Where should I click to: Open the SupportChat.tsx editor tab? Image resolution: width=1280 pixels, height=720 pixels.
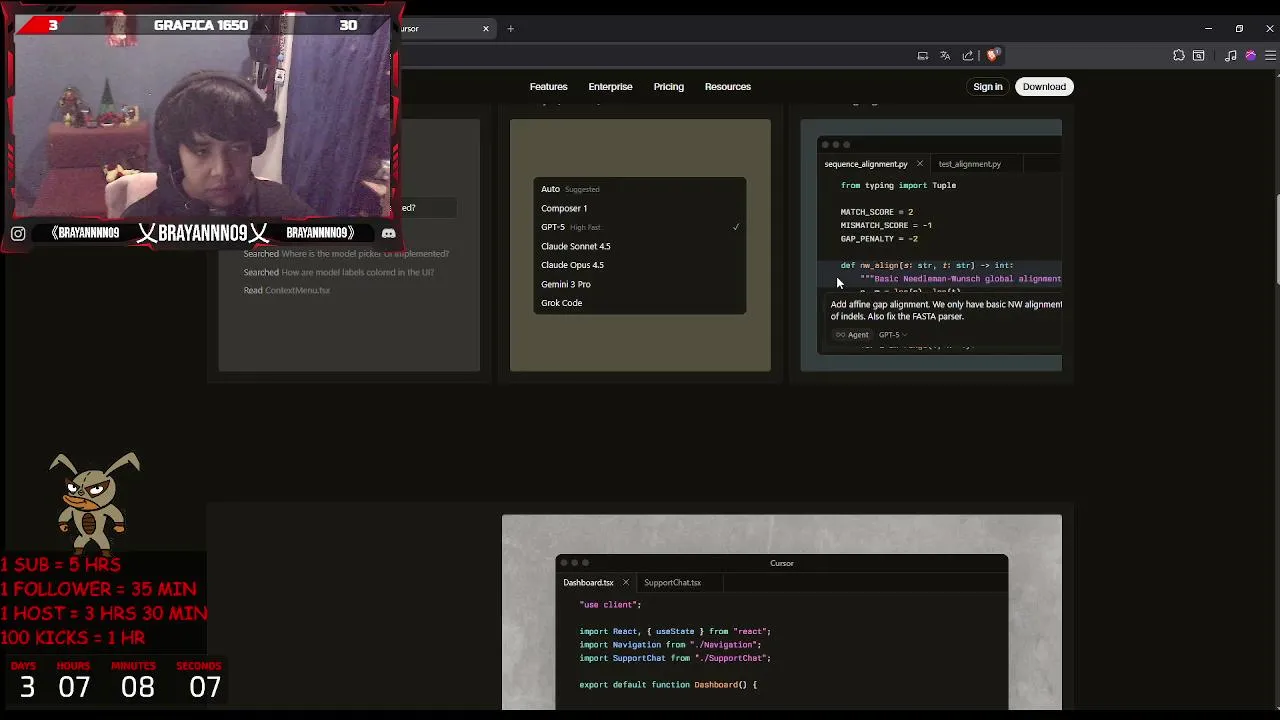(x=672, y=583)
